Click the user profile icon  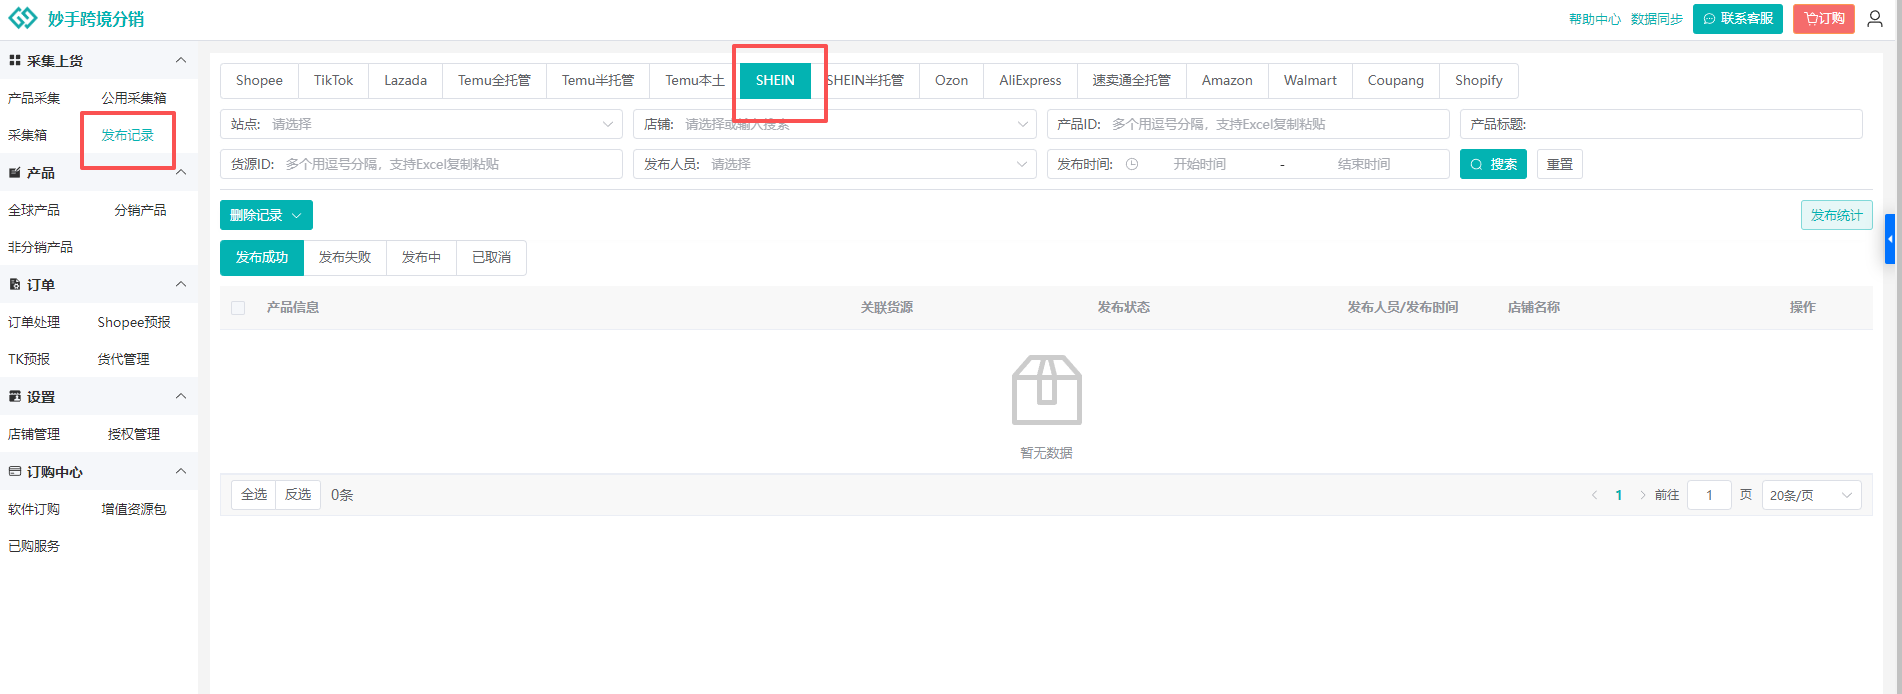point(1875,19)
